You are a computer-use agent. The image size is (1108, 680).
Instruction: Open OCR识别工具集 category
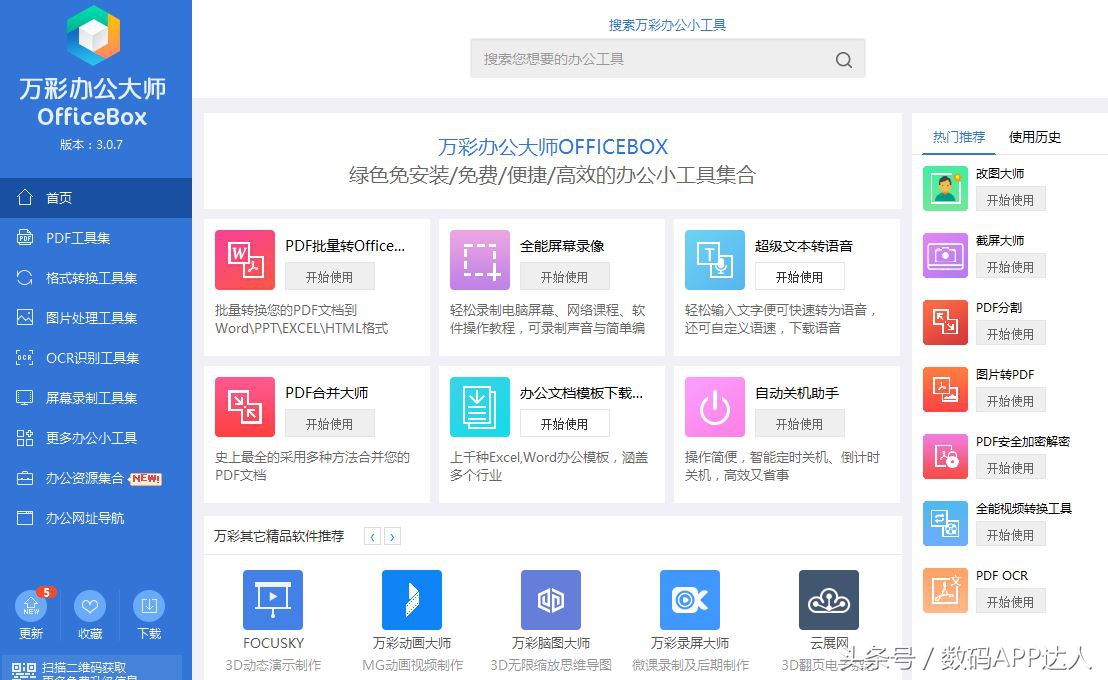[95, 358]
